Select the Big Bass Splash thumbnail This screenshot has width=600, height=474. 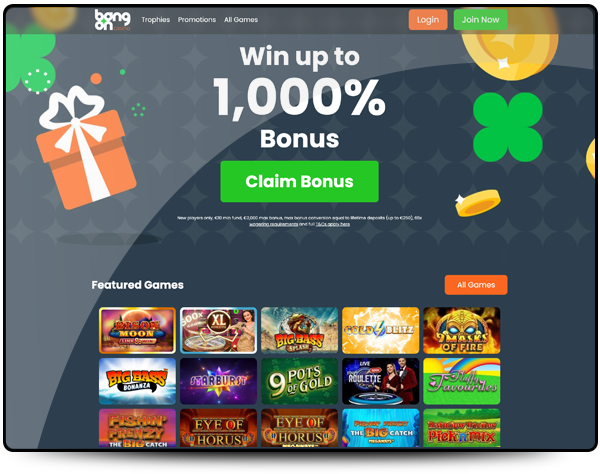click(x=300, y=330)
